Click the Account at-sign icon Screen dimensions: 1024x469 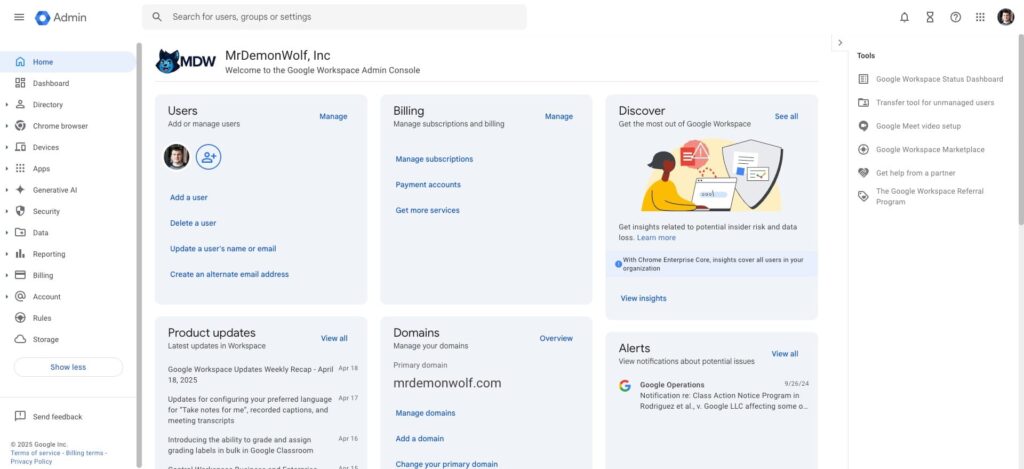pyautogui.click(x=20, y=297)
